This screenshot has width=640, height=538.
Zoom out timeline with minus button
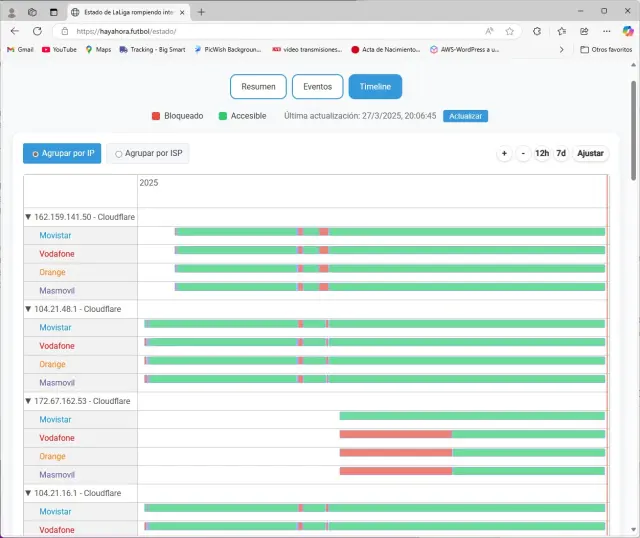523,154
